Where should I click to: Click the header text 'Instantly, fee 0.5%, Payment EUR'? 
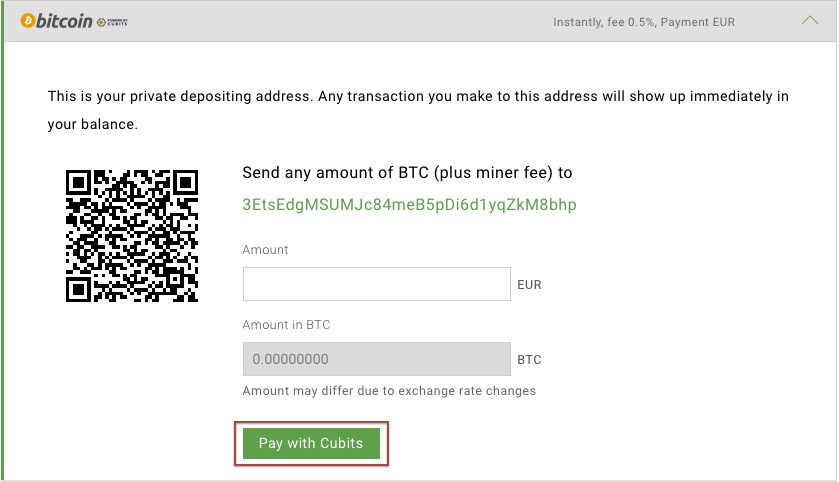644,22
